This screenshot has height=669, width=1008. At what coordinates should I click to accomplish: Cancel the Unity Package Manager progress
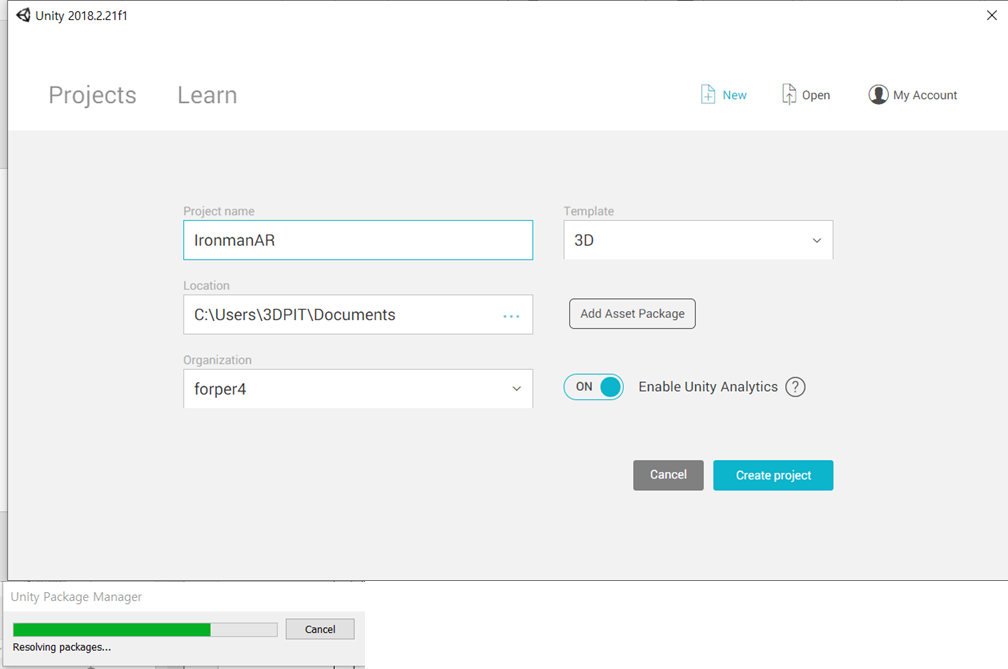320,629
